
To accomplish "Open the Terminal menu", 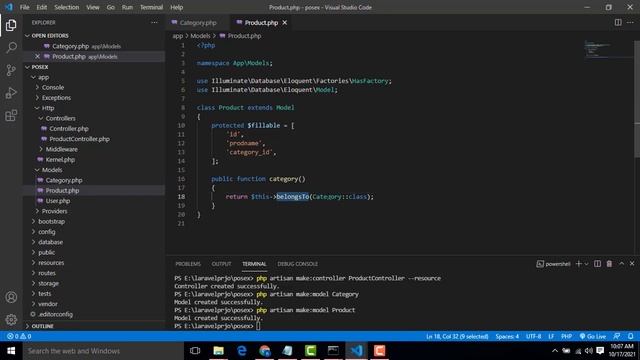I will tap(151, 7).
